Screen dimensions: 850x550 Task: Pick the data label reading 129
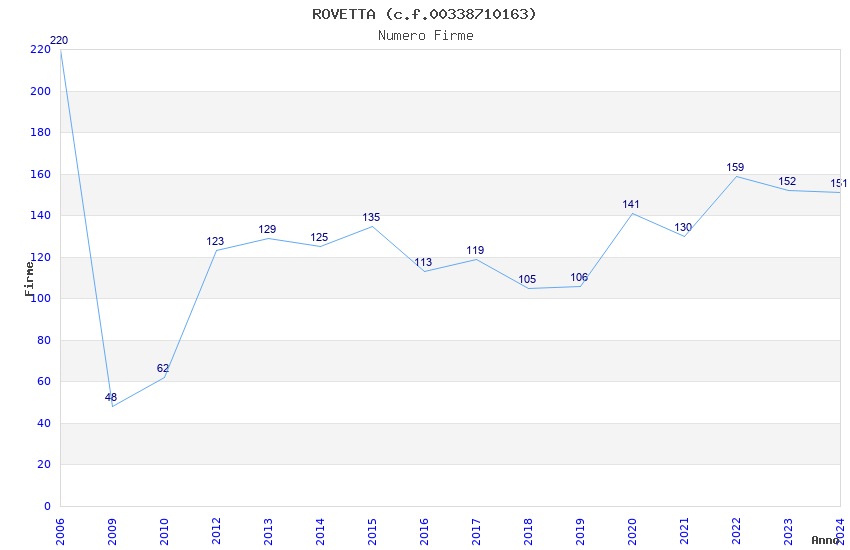click(x=267, y=230)
